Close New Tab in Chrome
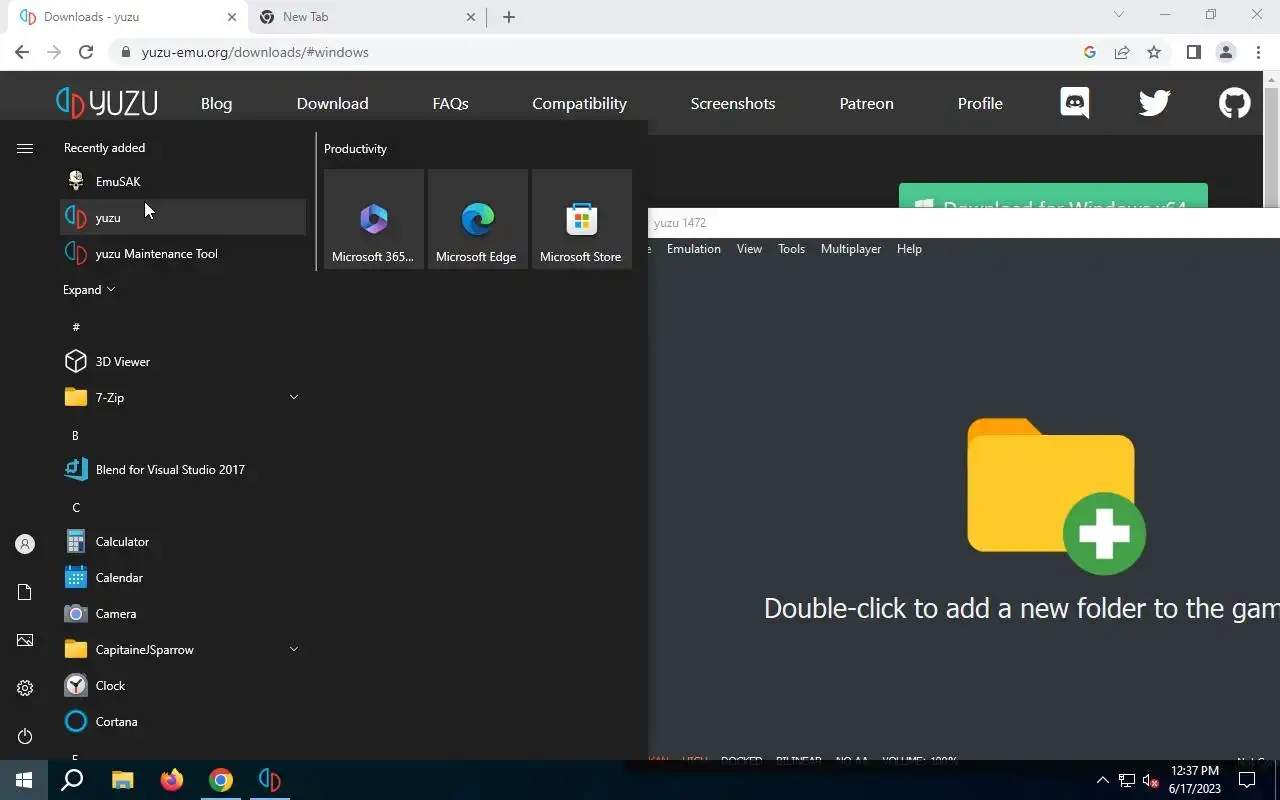 [471, 17]
